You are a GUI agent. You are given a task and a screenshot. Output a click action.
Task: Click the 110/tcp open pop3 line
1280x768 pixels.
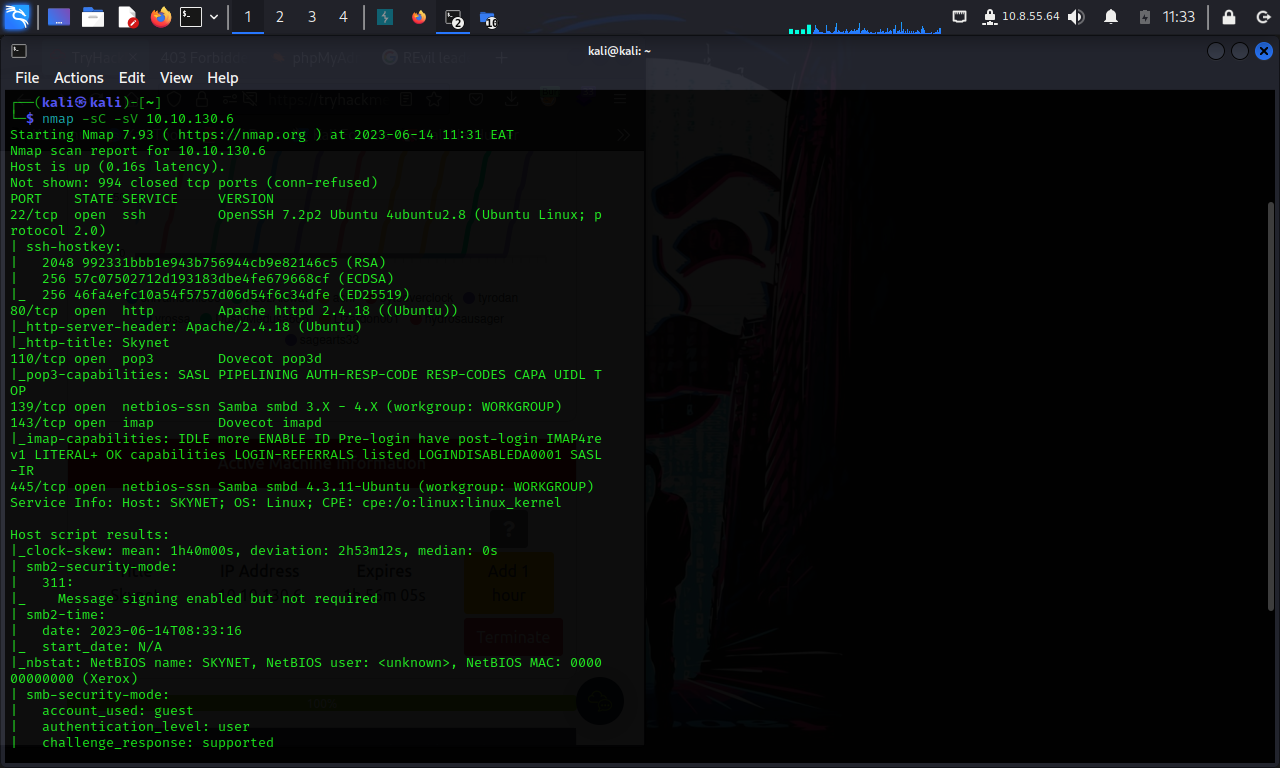click(x=166, y=359)
